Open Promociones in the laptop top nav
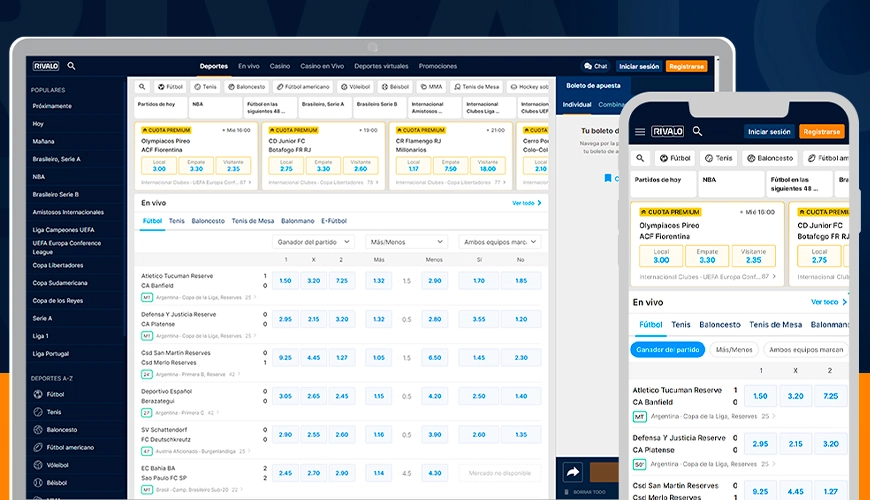This screenshot has height=500, width=870. pyautogui.click(x=438, y=66)
